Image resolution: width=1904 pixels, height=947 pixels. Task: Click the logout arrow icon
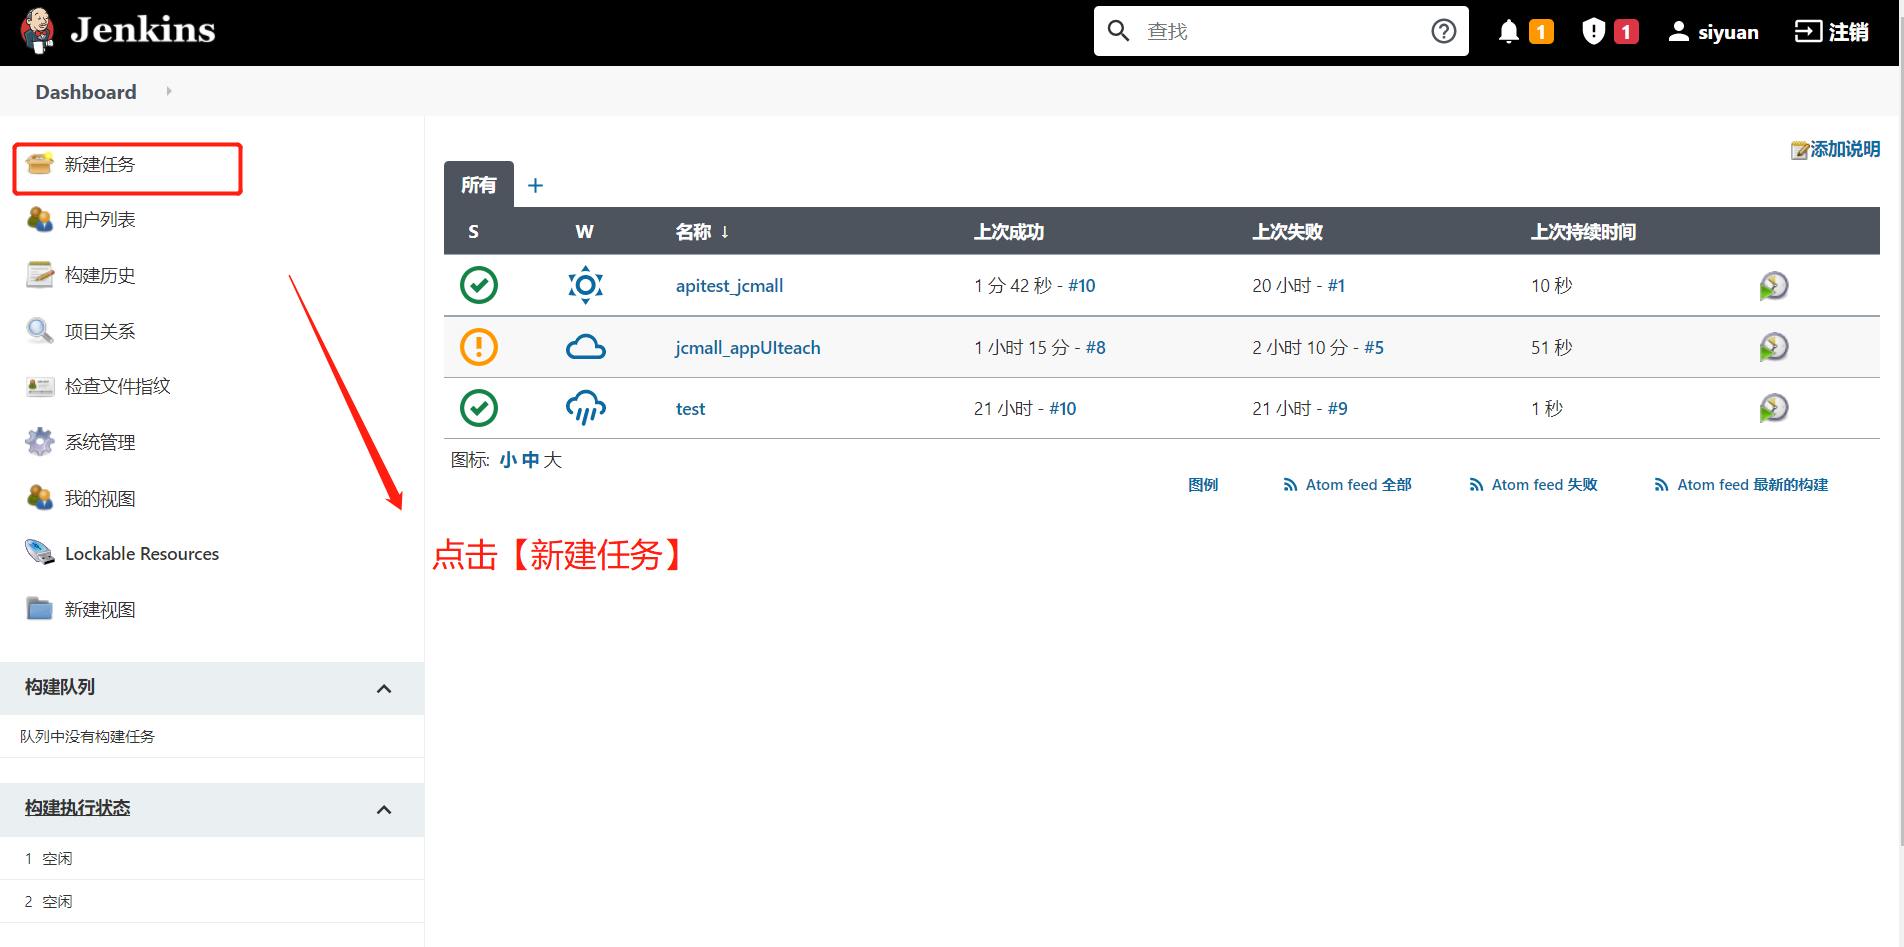click(1808, 32)
